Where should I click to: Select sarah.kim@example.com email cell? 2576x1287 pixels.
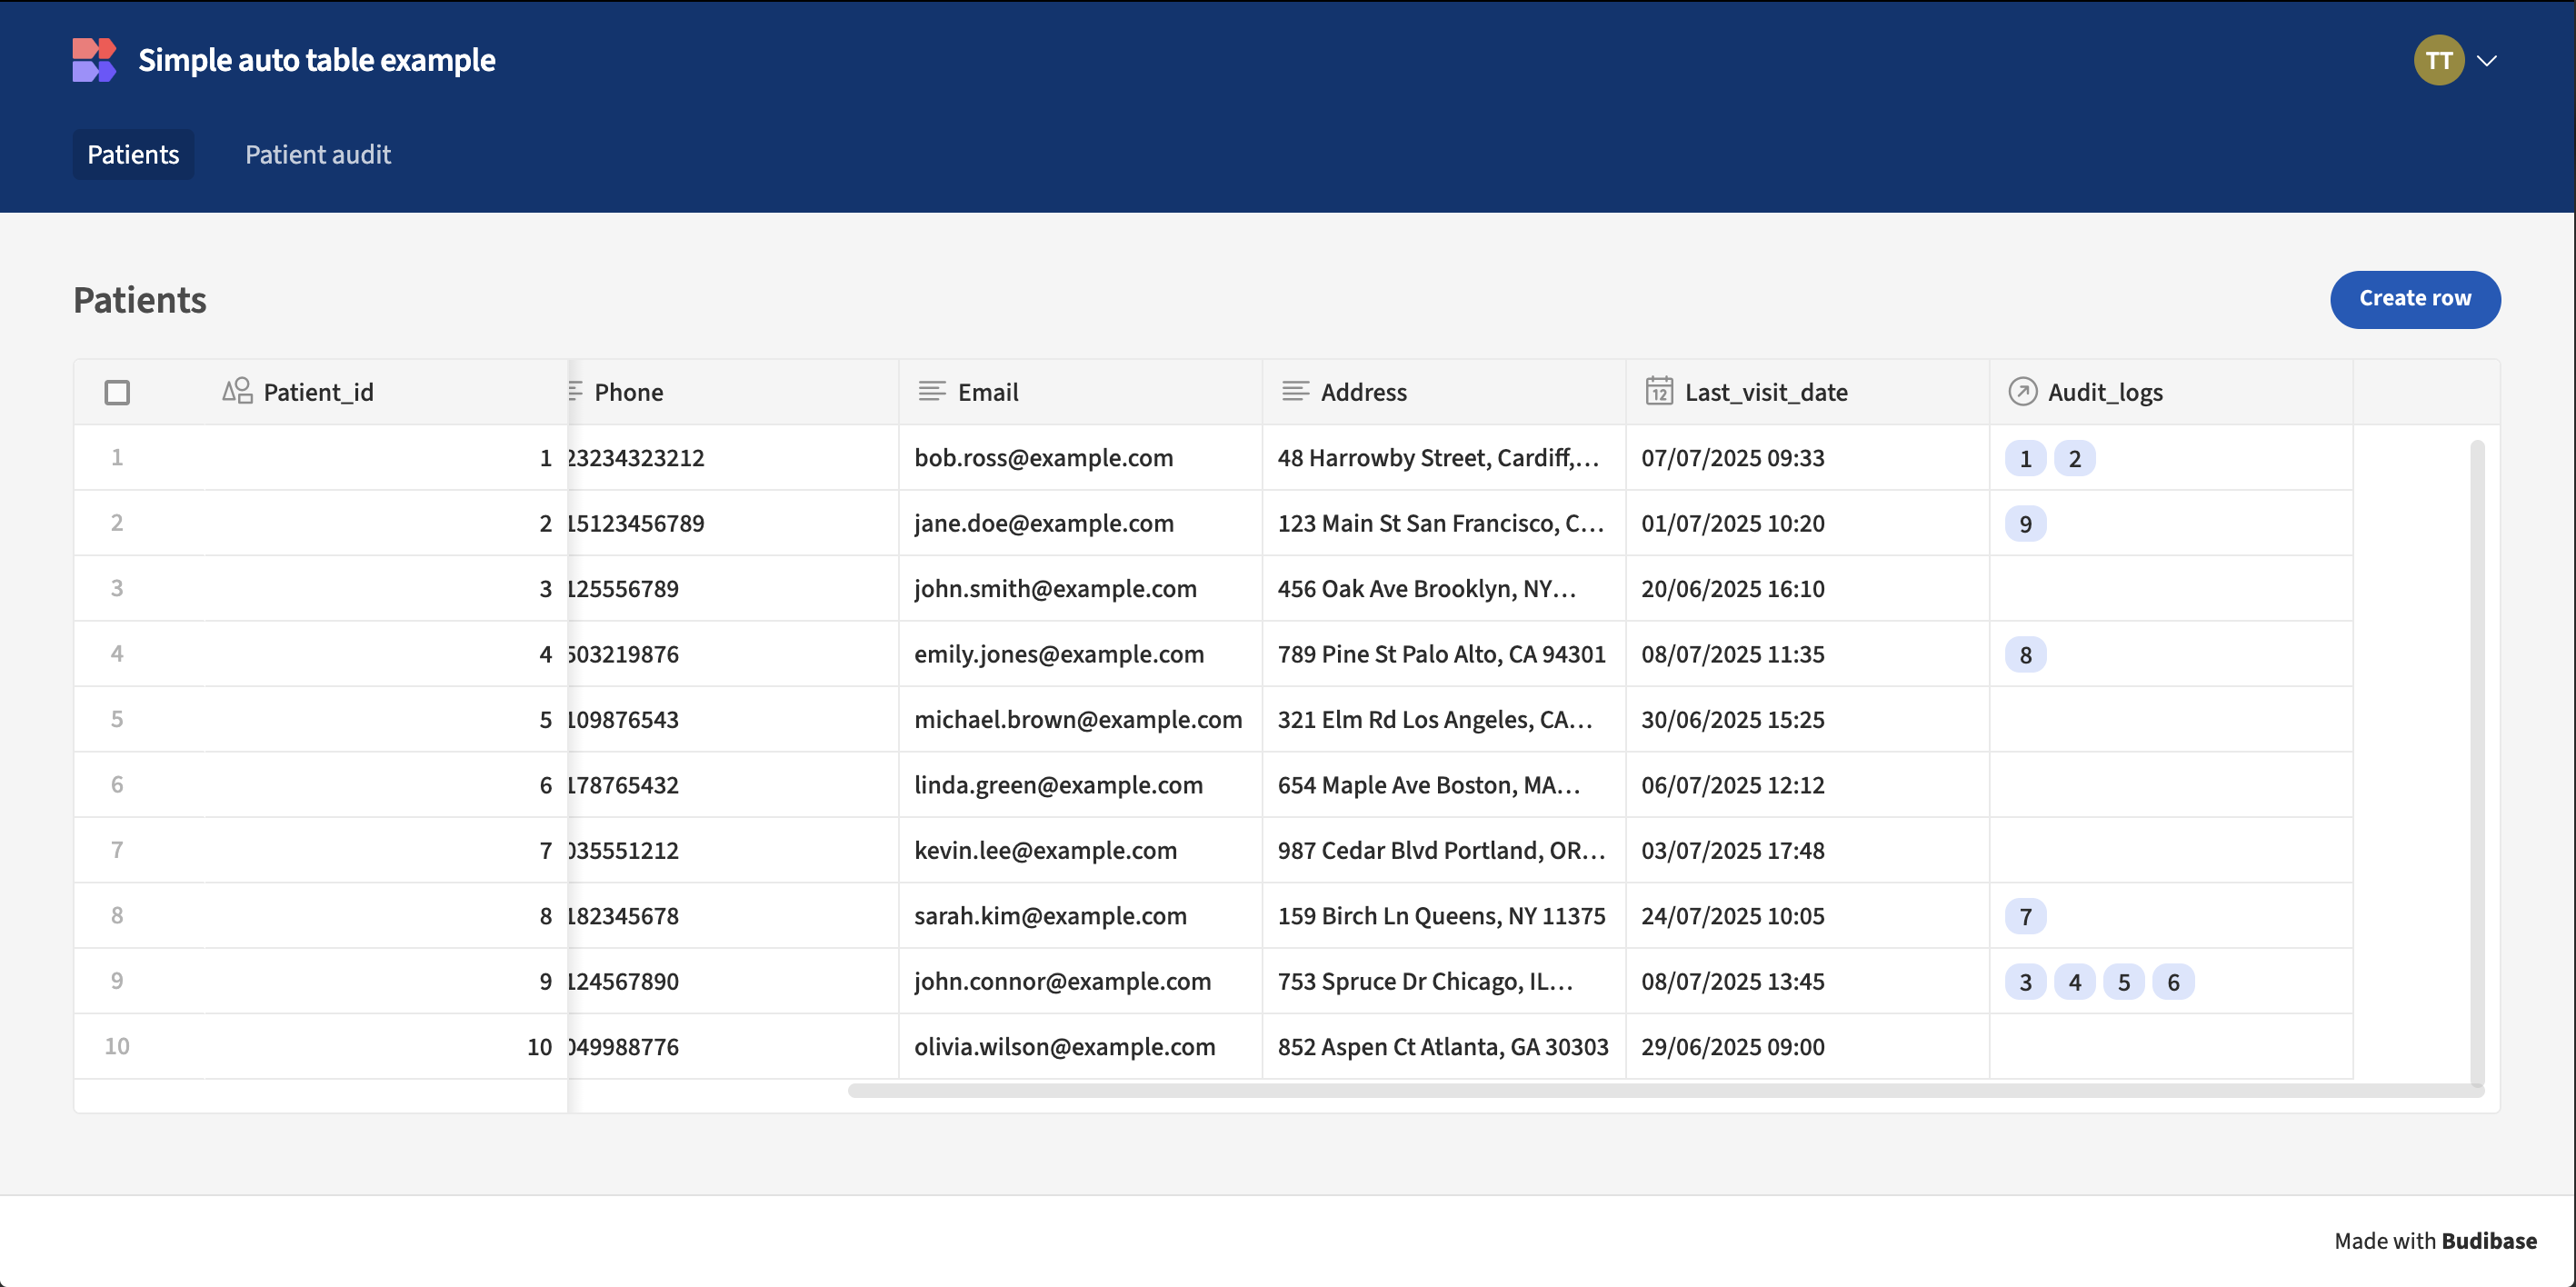tap(1080, 916)
